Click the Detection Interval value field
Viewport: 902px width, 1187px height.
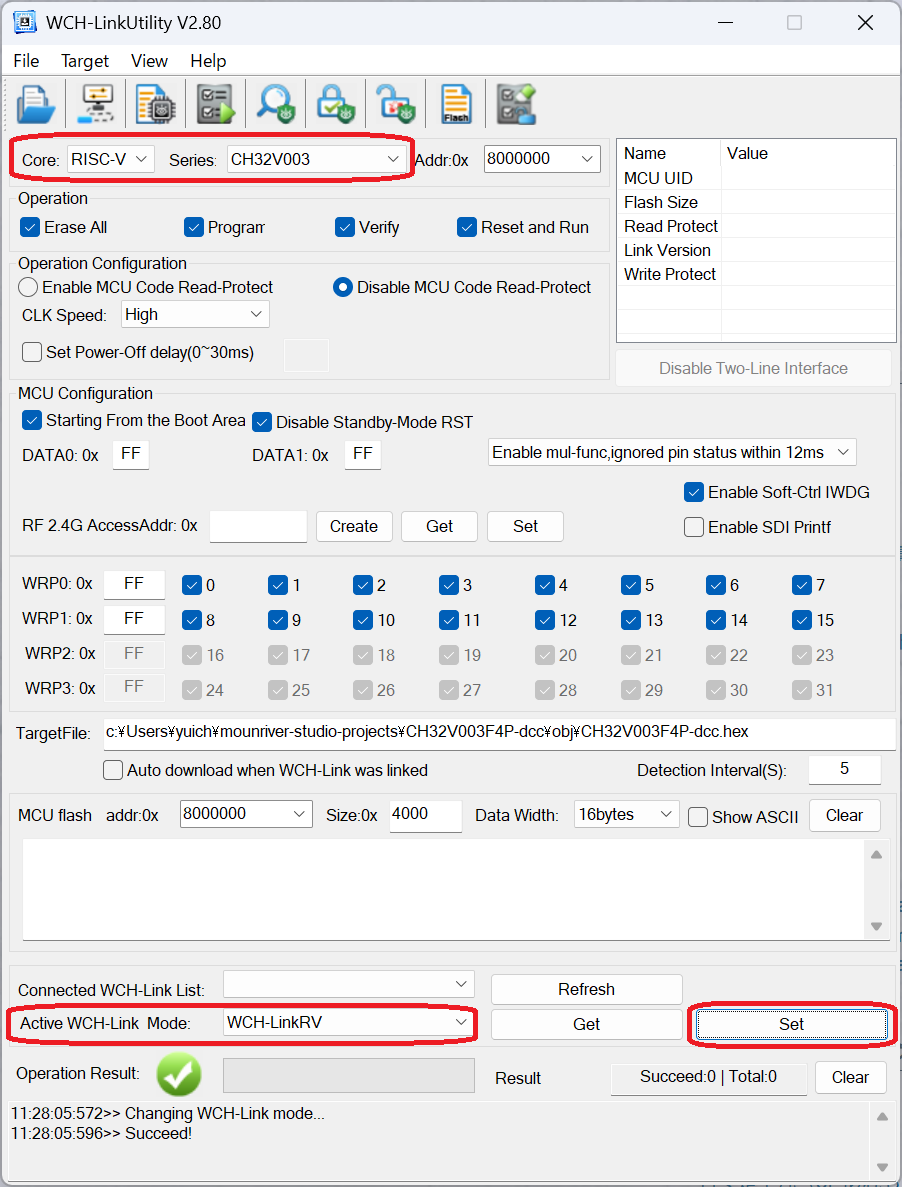[844, 769]
